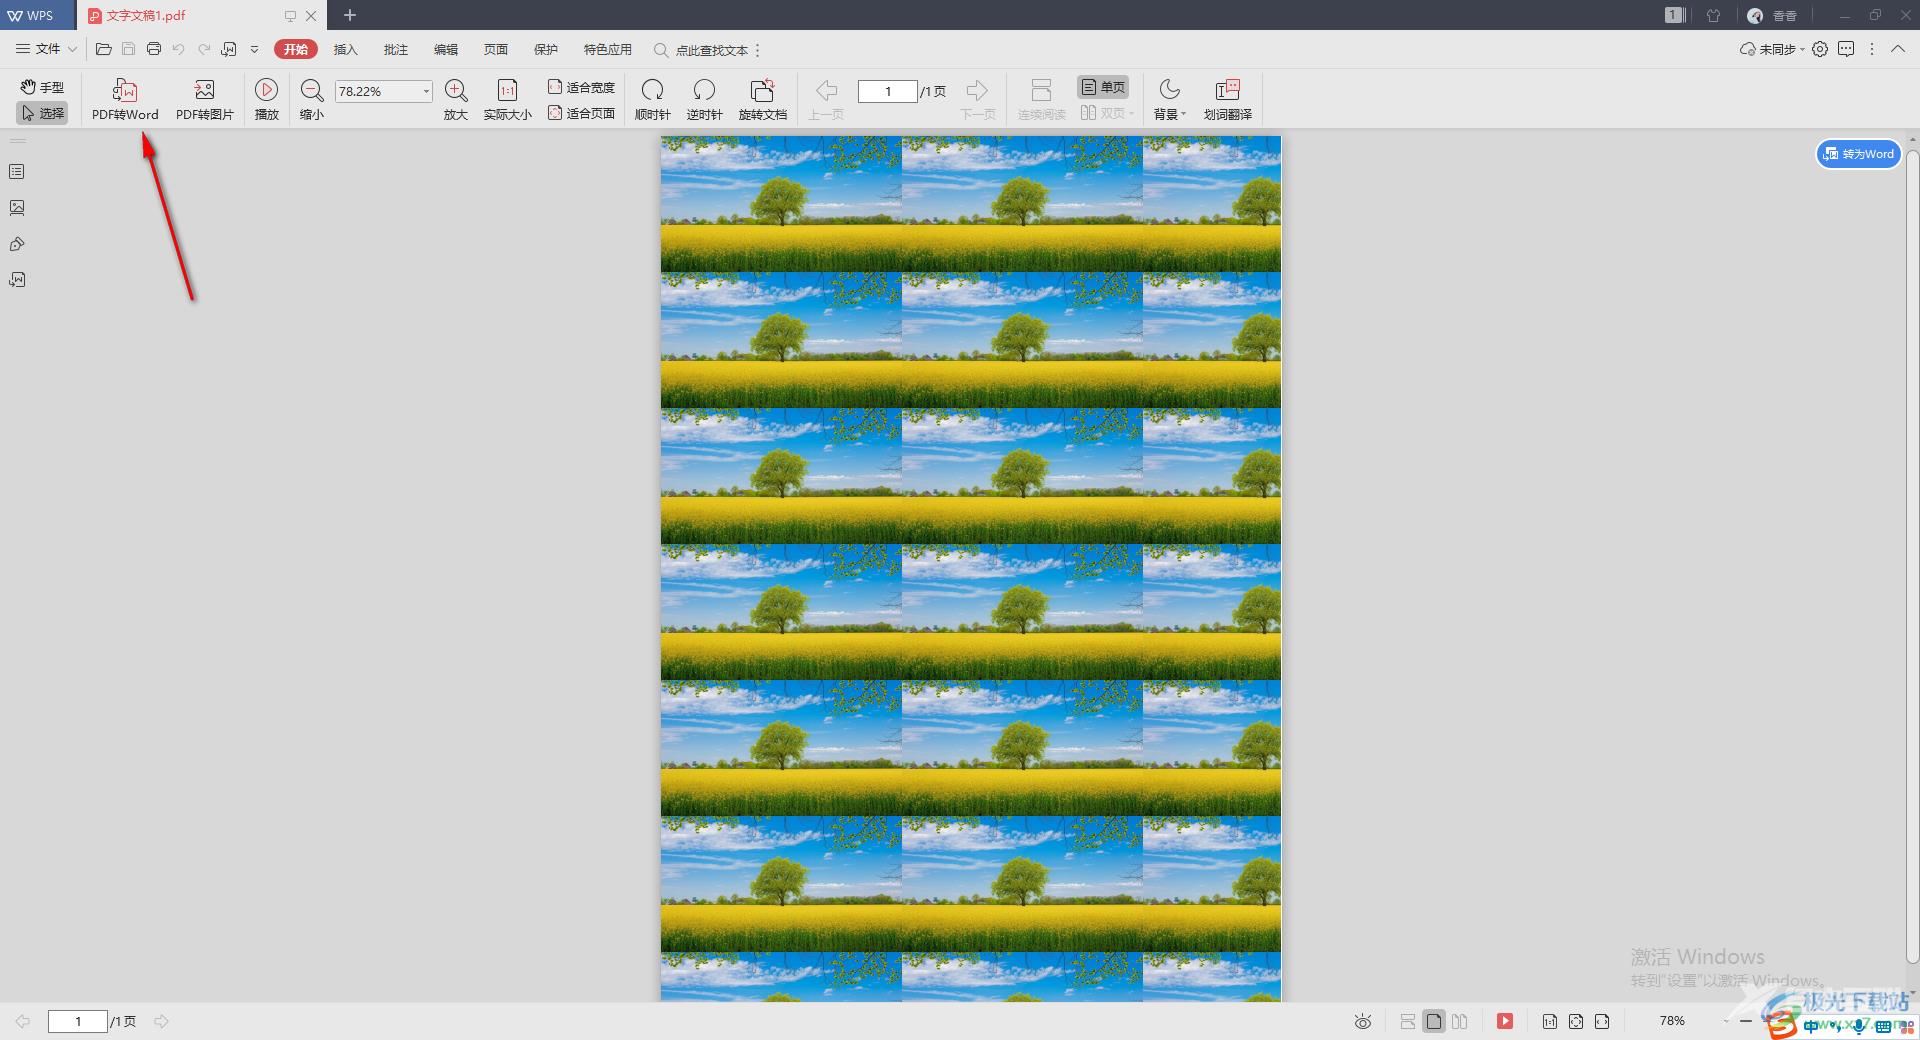Viewport: 1920px width, 1040px height.
Task: Click the WPS home tab
Action: click(x=37, y=15)
